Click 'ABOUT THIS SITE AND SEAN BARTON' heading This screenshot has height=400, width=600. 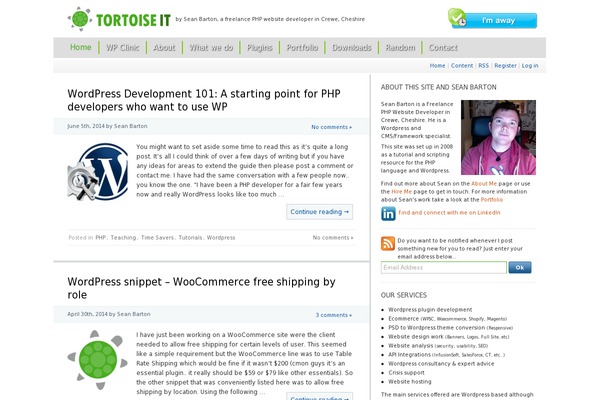[x=439, y=87]
